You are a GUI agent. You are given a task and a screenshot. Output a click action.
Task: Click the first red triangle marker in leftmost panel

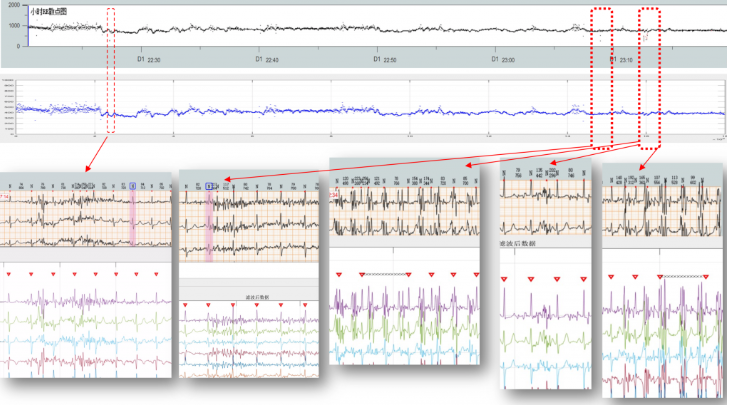click(7, 272)
